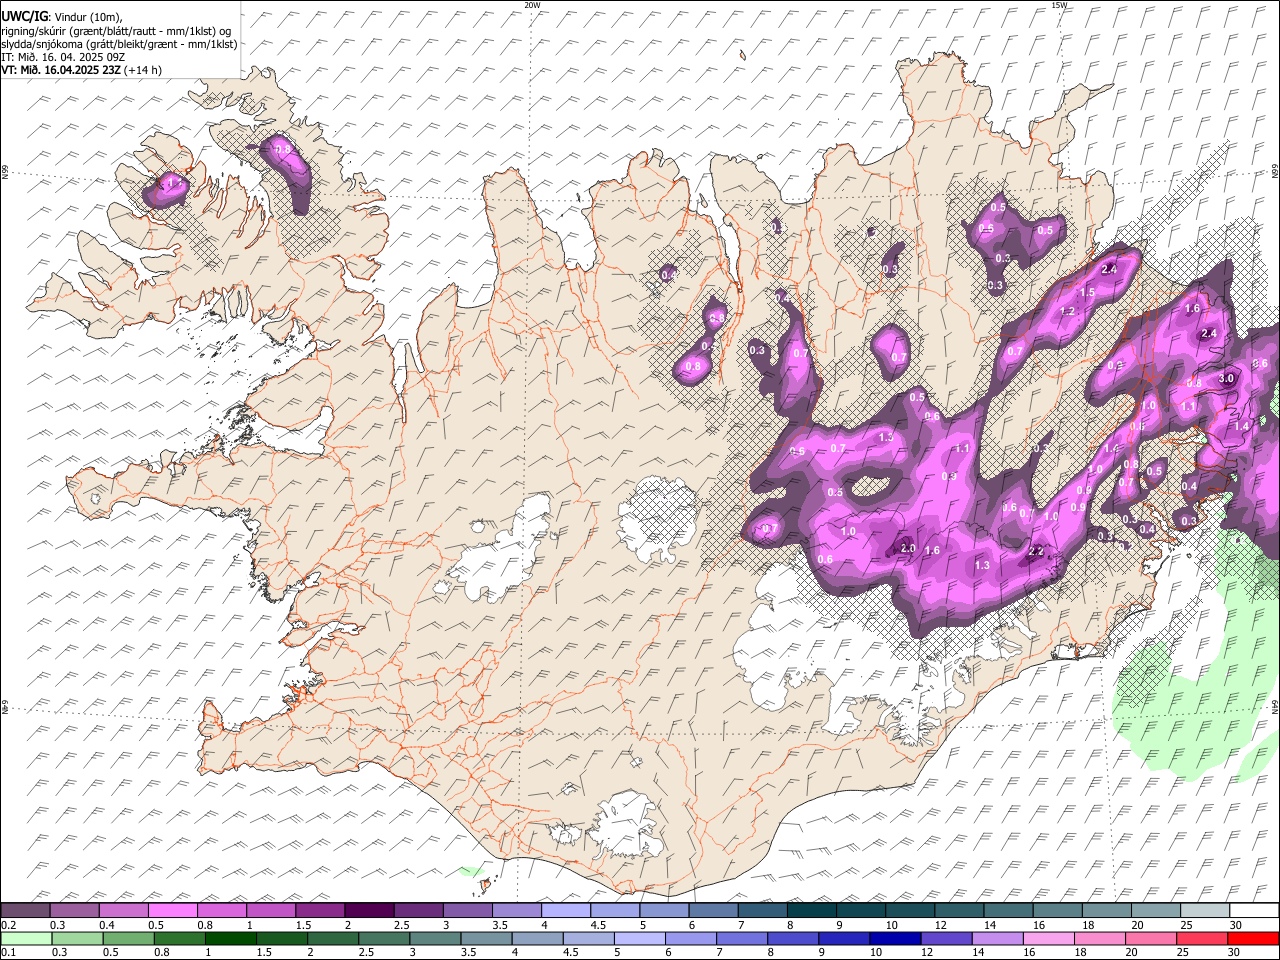Pick the 0.2 dark mauve snow legend swatch
Image resolution: width=1280 pixels, height=960 pixels.
(25, 911)
